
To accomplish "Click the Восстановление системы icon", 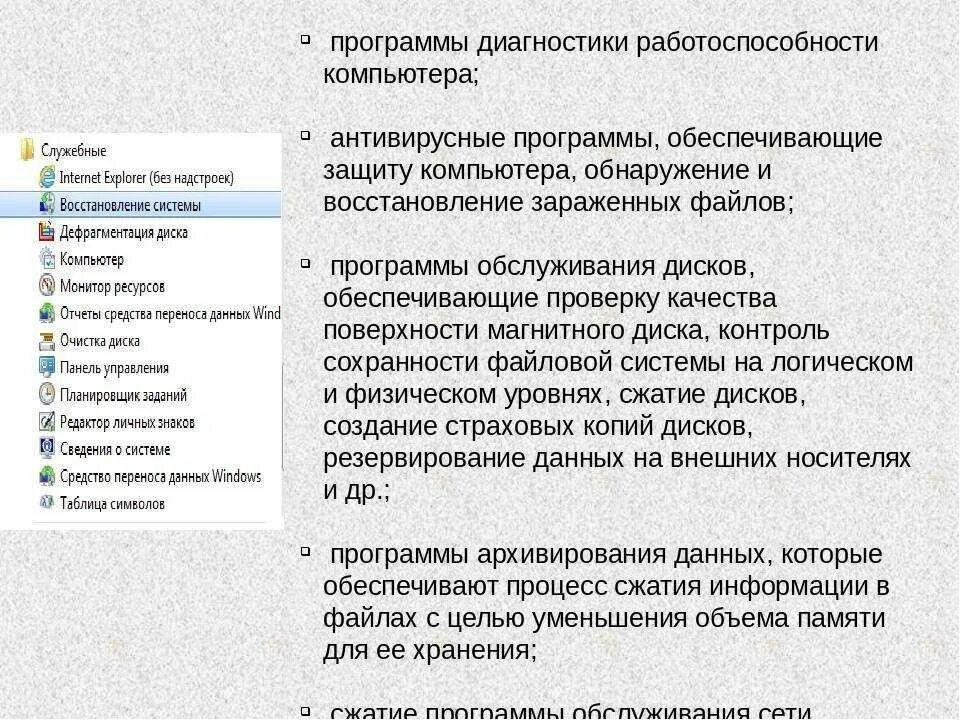I will coord(47,204).
